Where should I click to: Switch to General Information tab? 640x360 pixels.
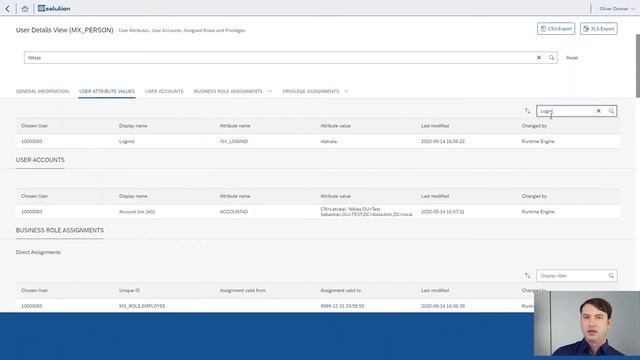click(x=42, y=91)
